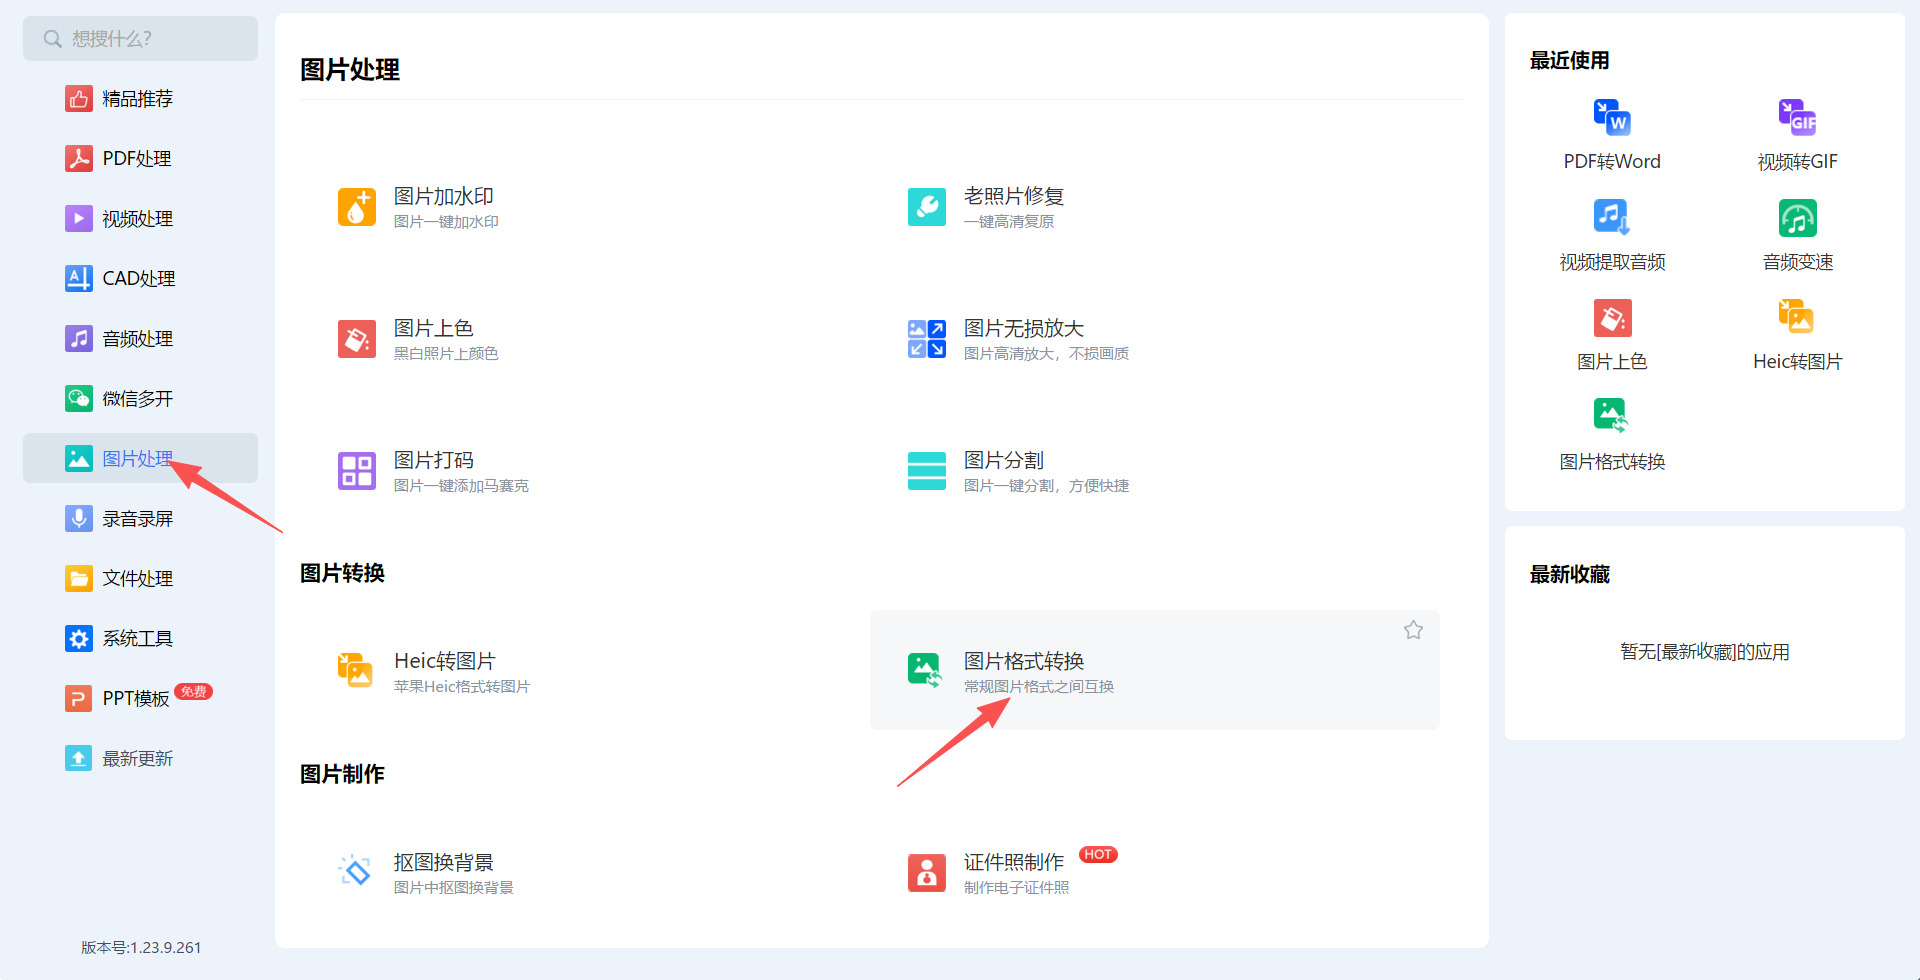The image size is (1920, 980).
Task: Focus the 想搜什么? search box
Action: [140, 38]
